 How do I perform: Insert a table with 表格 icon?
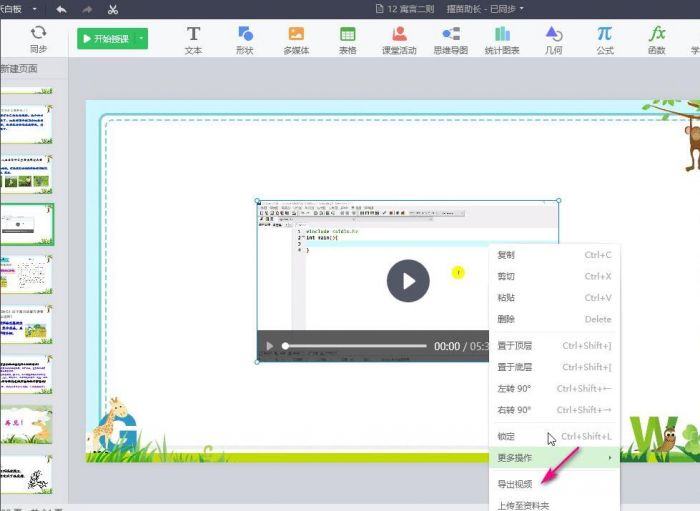(348, 39)
